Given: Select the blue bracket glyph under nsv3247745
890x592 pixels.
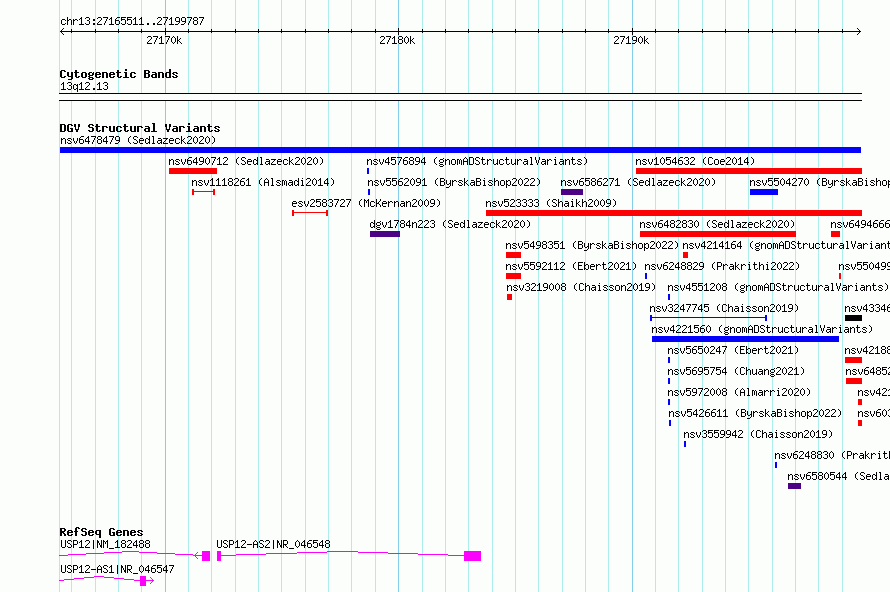Looking at the screenshot, I should 708,318.
